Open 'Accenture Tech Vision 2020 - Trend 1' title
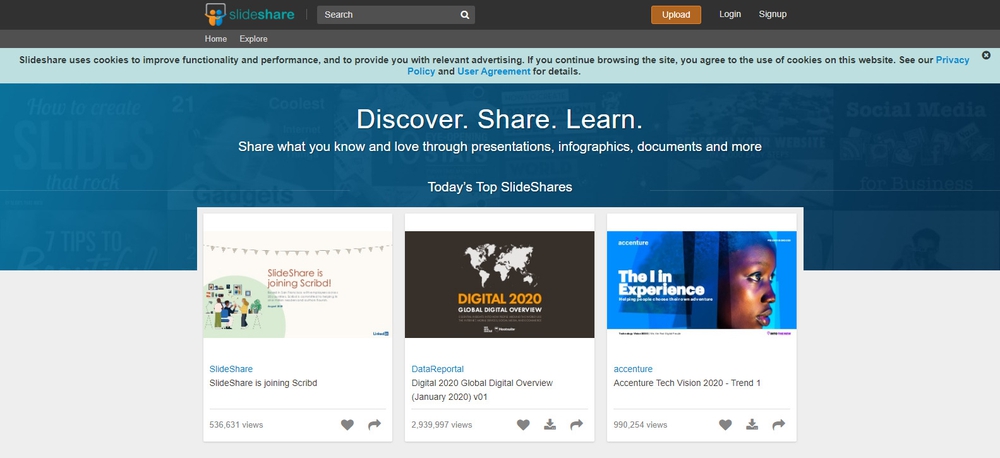 (687, 383)
